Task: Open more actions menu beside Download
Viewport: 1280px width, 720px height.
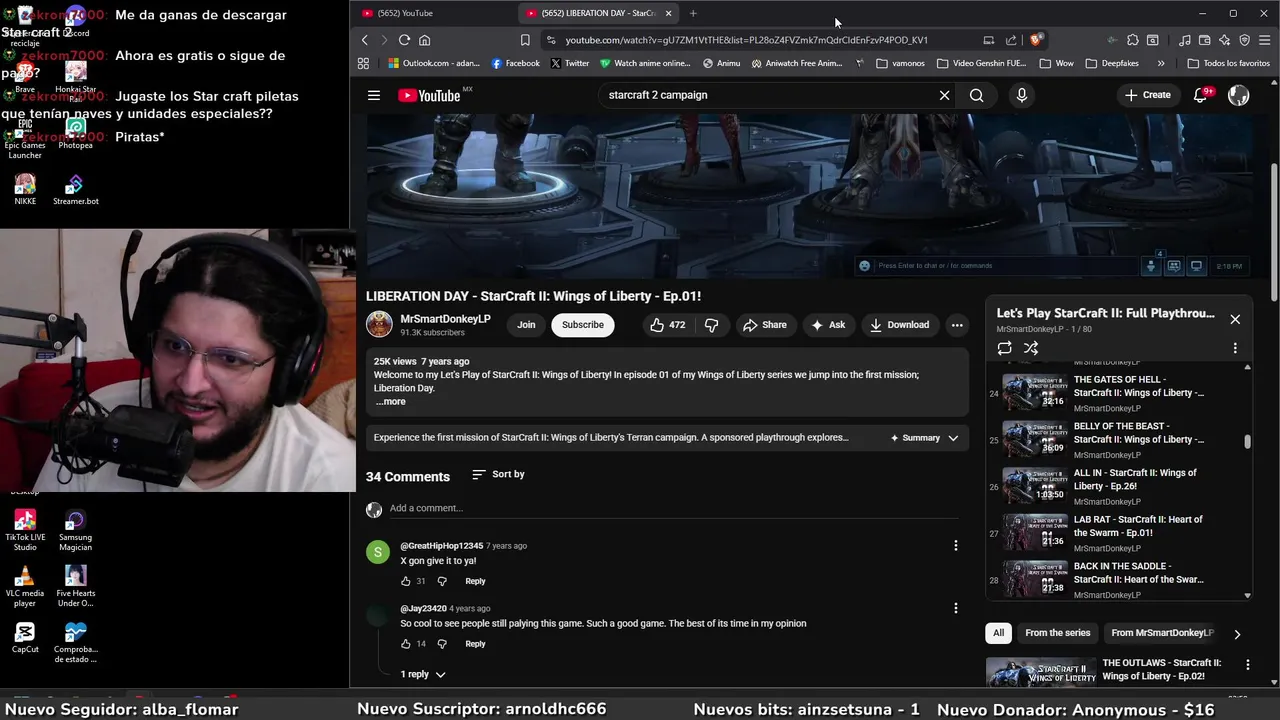Action: coord(957,325)
